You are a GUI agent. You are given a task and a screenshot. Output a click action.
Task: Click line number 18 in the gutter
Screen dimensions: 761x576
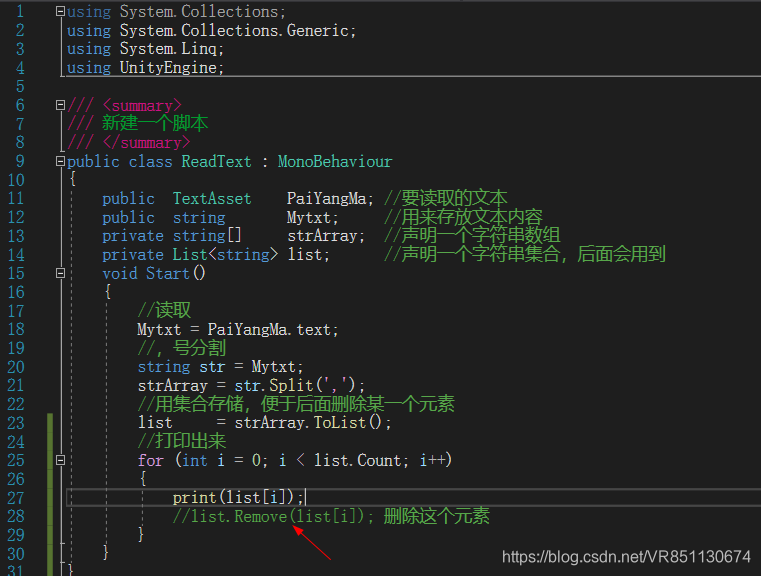click(x=16, y=329)
